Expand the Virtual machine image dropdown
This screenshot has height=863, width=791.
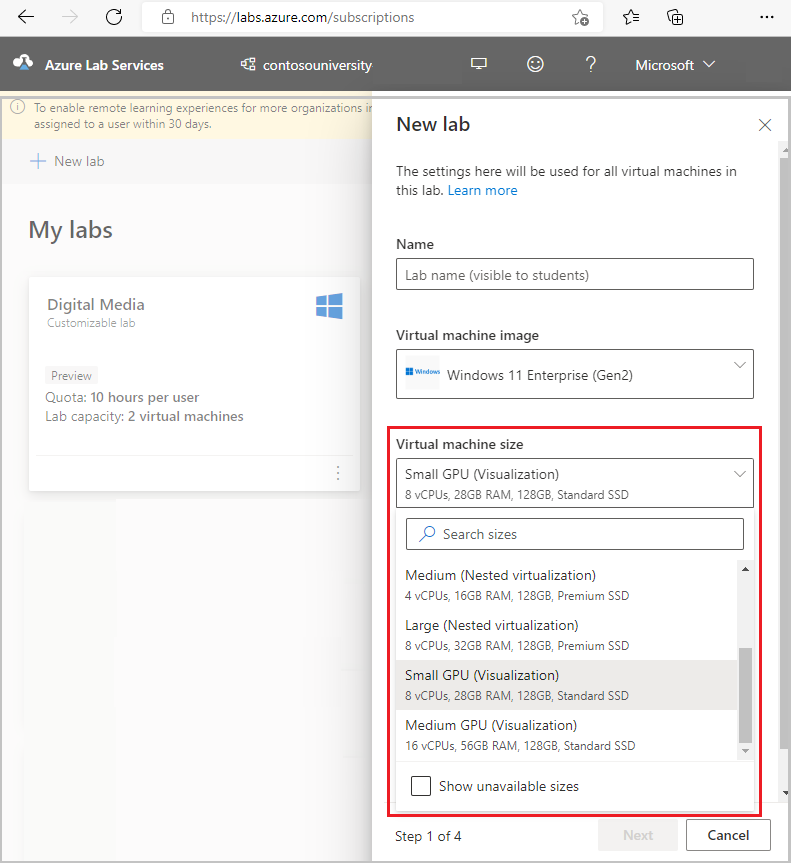[575, 374]
